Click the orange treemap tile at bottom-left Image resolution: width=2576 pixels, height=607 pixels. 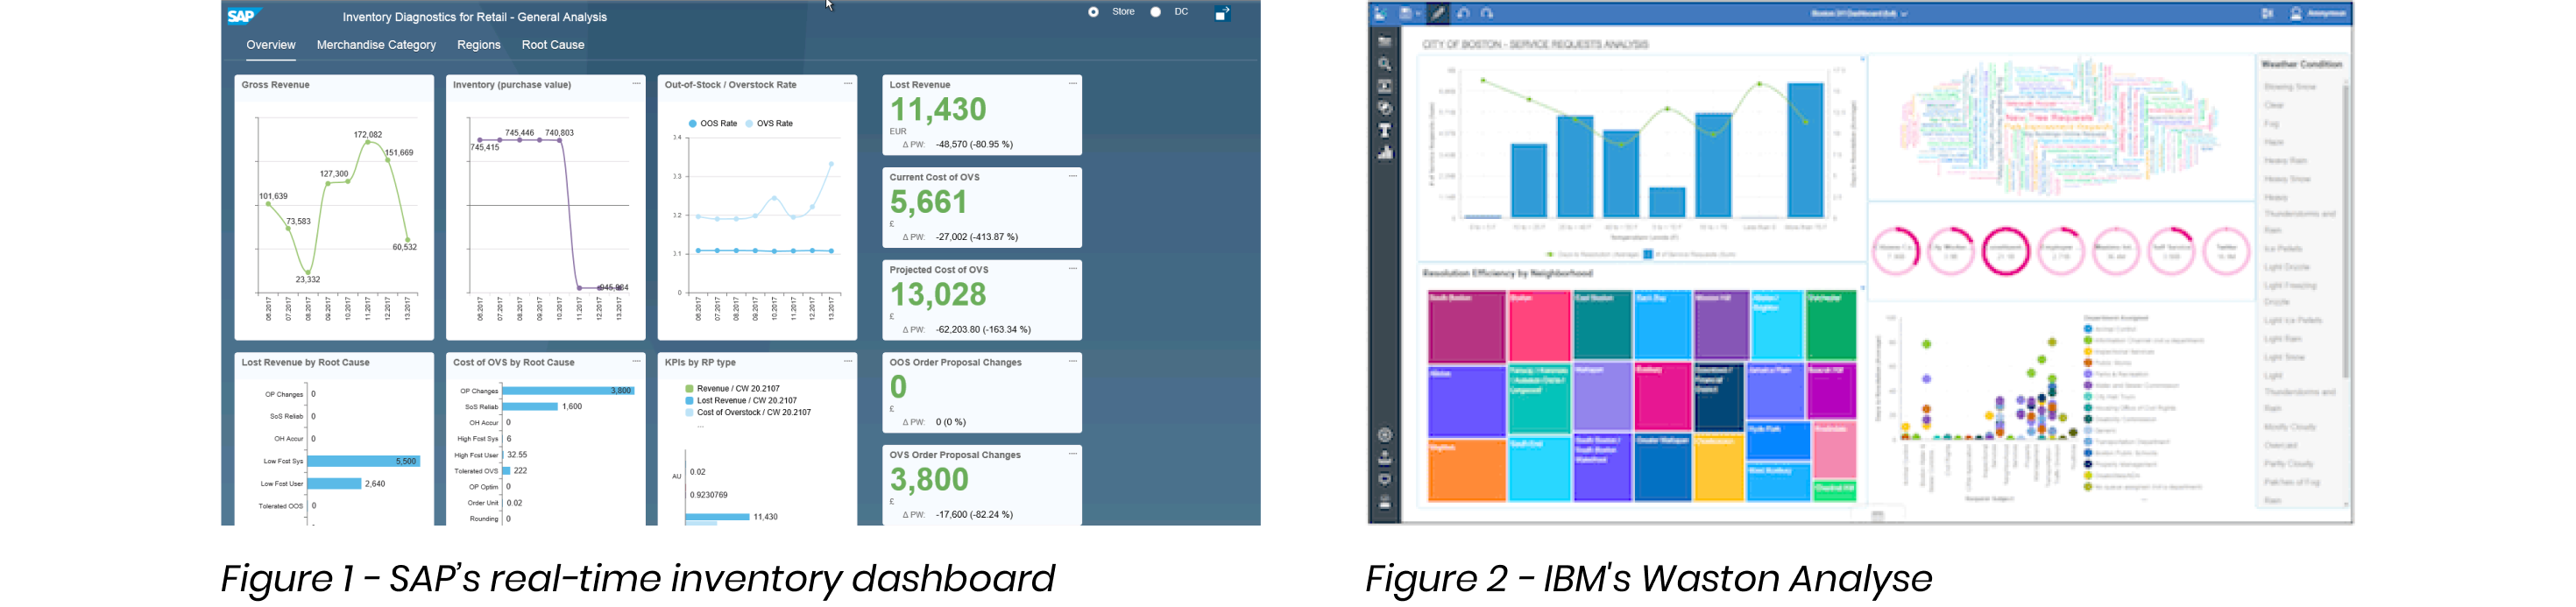[x=1466, y=470]
